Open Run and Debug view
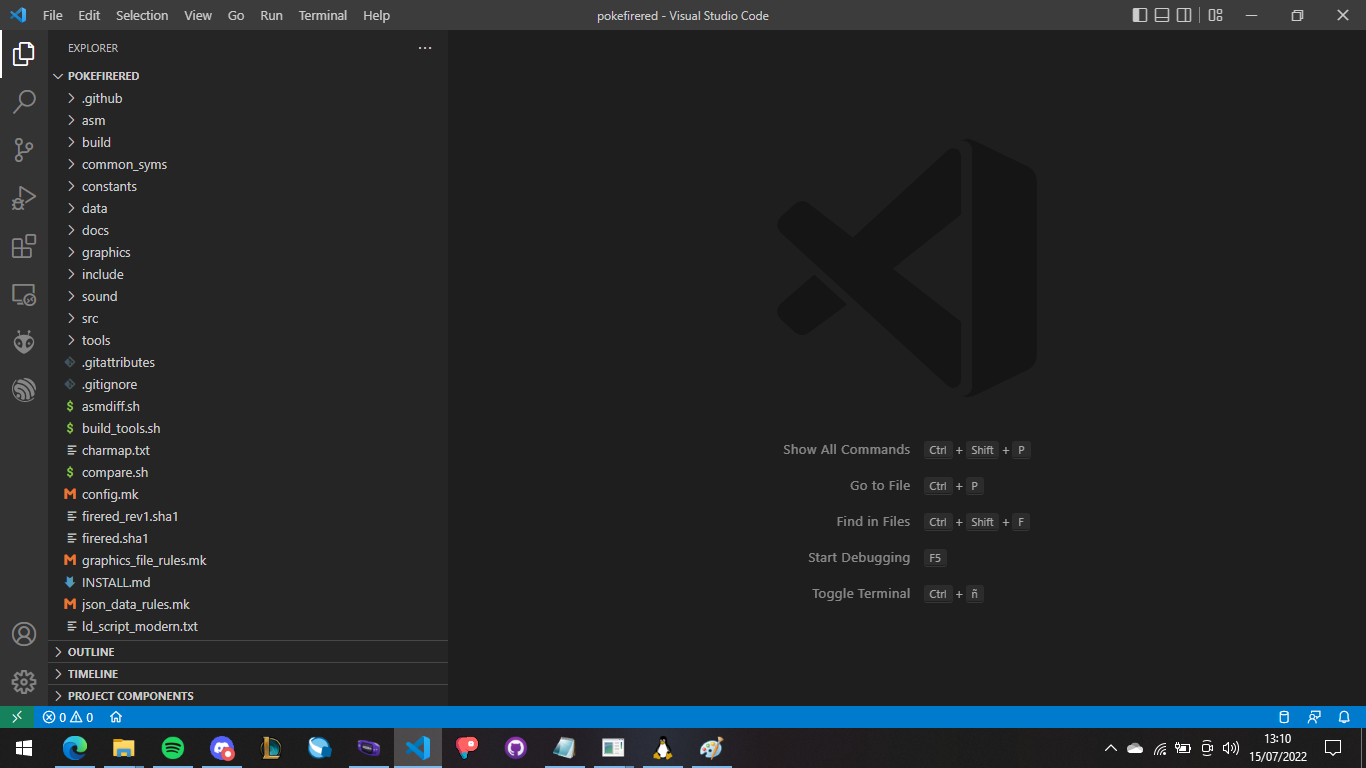The image size is (1366, 768). pyautogui.click(x=24, y=198)
